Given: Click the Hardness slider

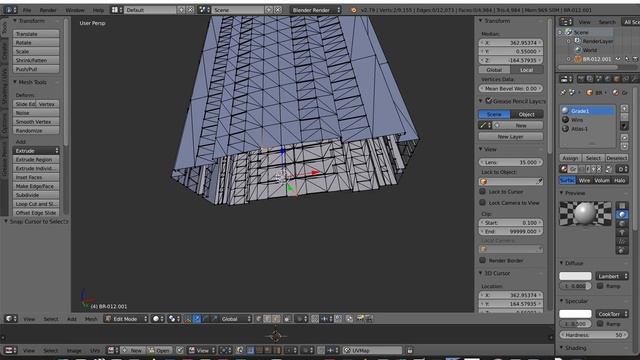Looking at the screenshot, I should [594, 335].
